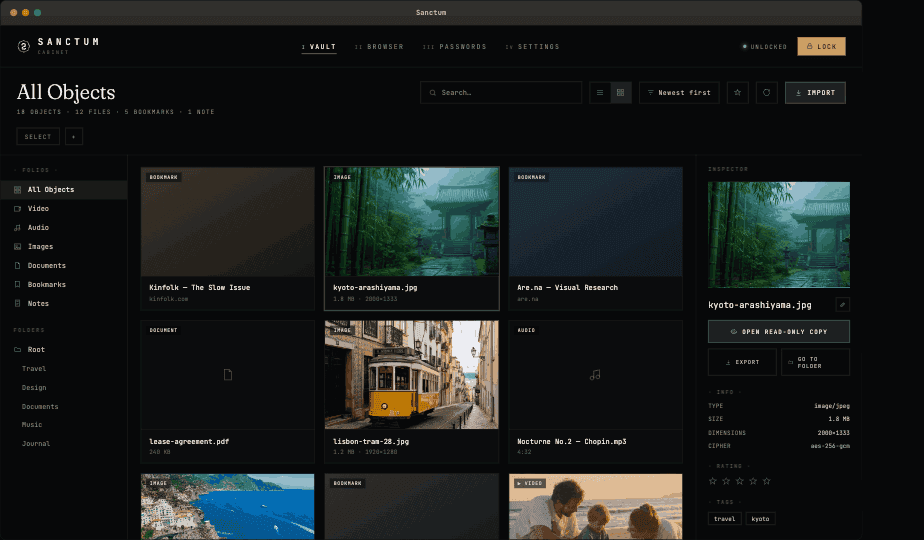
Task: Click the travel tag
Action: click(x=724, y=519)
